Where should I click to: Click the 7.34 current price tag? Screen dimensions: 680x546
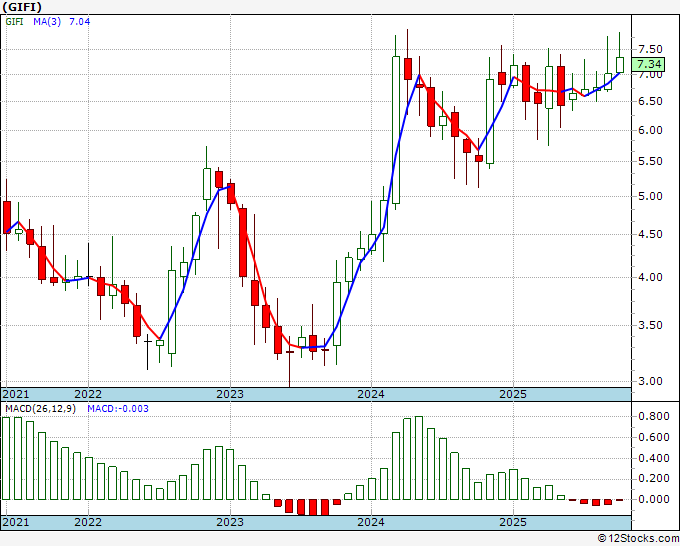coord(648,64)
